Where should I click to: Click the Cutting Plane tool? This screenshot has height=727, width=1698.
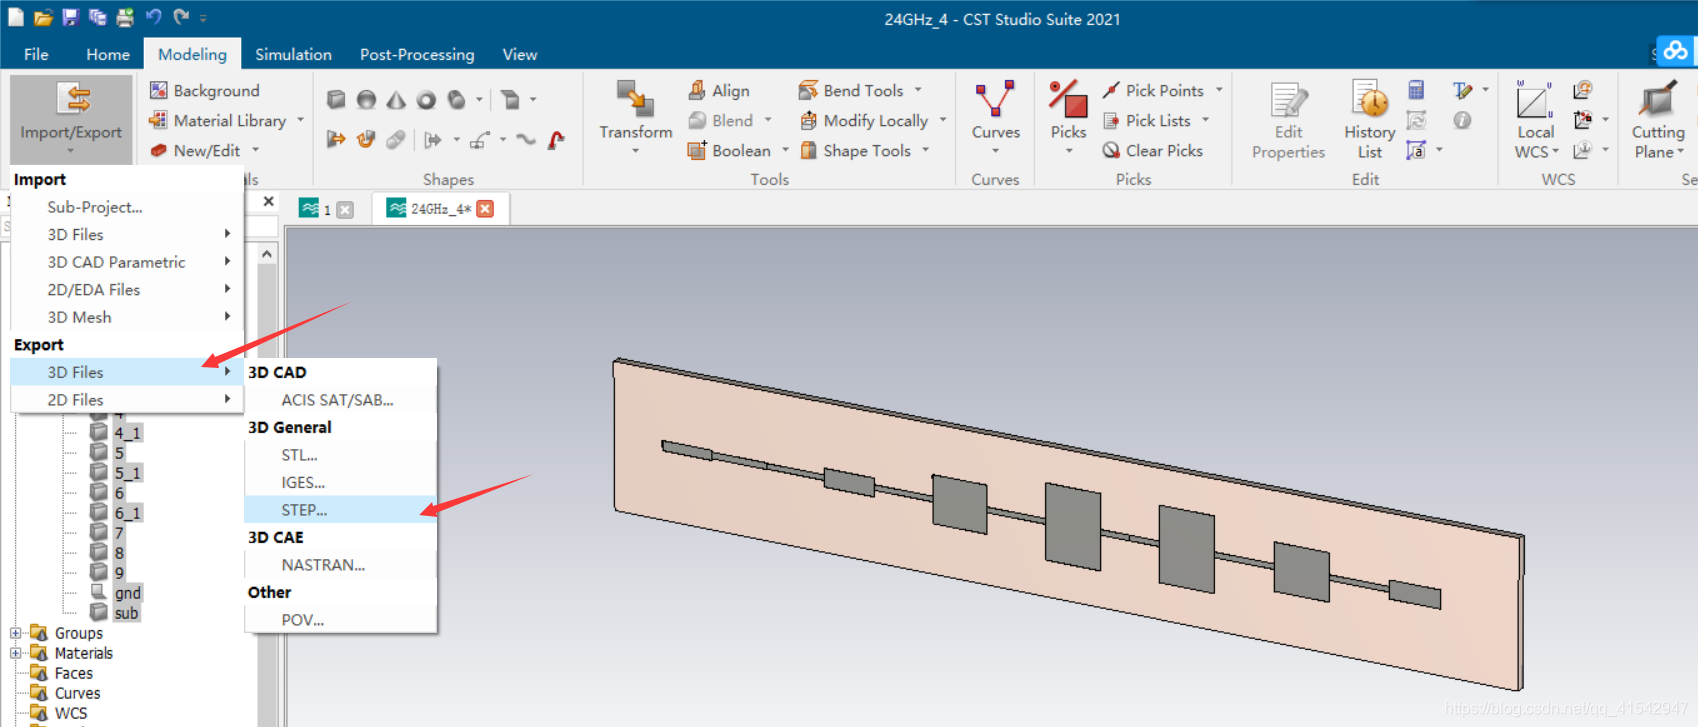pyautogui.click(x=1658, y=120)
